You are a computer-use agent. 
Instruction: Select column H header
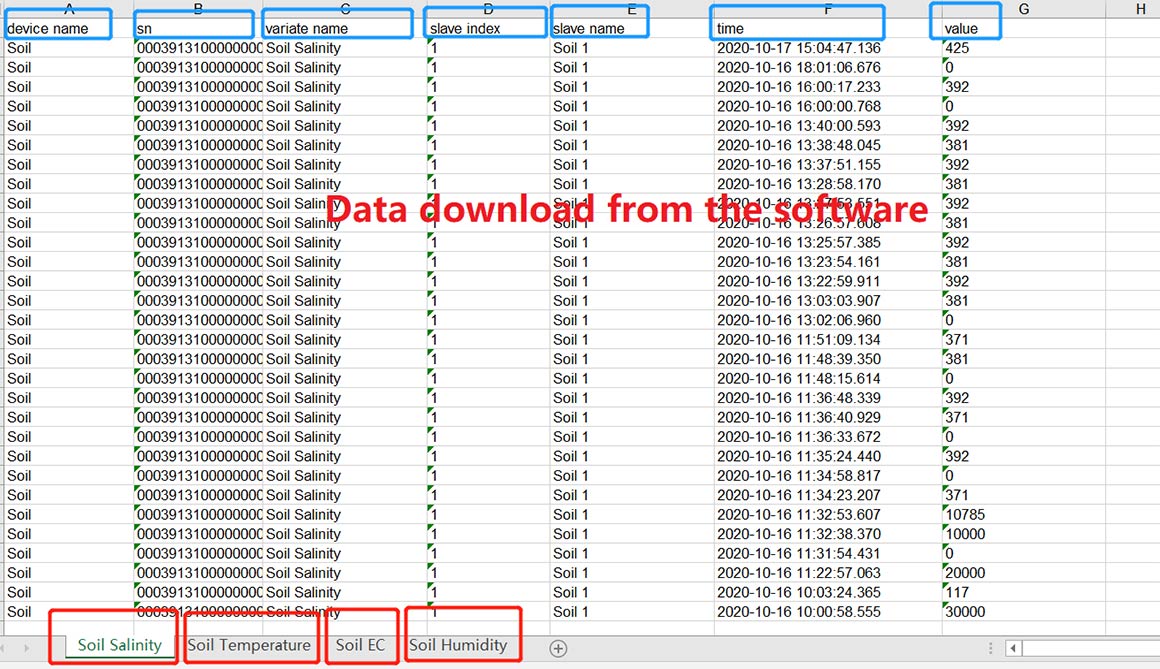click(x=1140, y=9)
